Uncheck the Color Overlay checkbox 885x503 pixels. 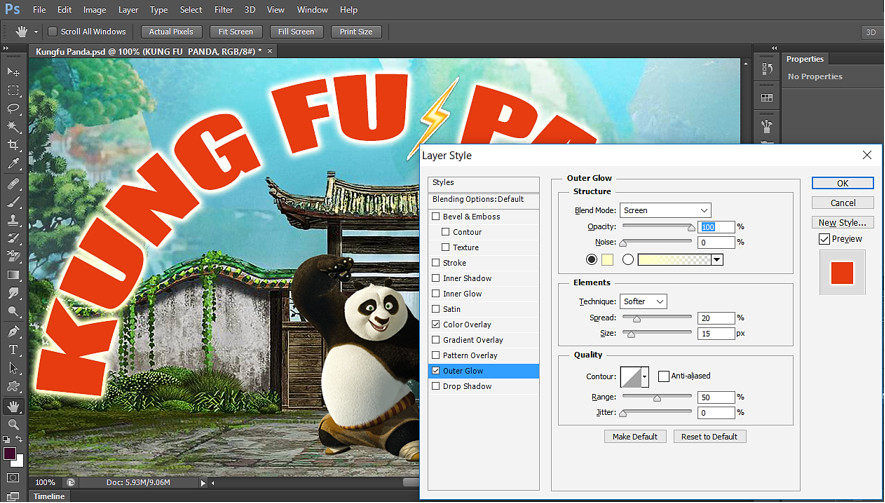[436, 324]
